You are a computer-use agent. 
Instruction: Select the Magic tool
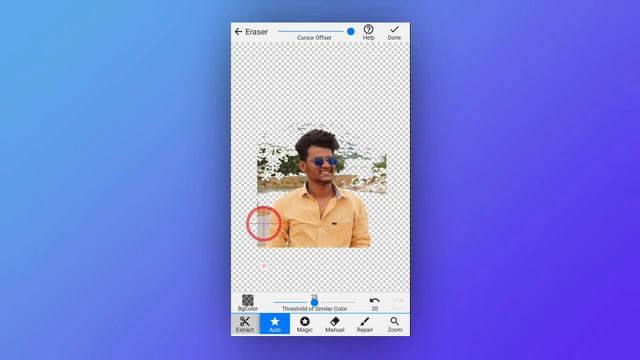tap(304, 324)
